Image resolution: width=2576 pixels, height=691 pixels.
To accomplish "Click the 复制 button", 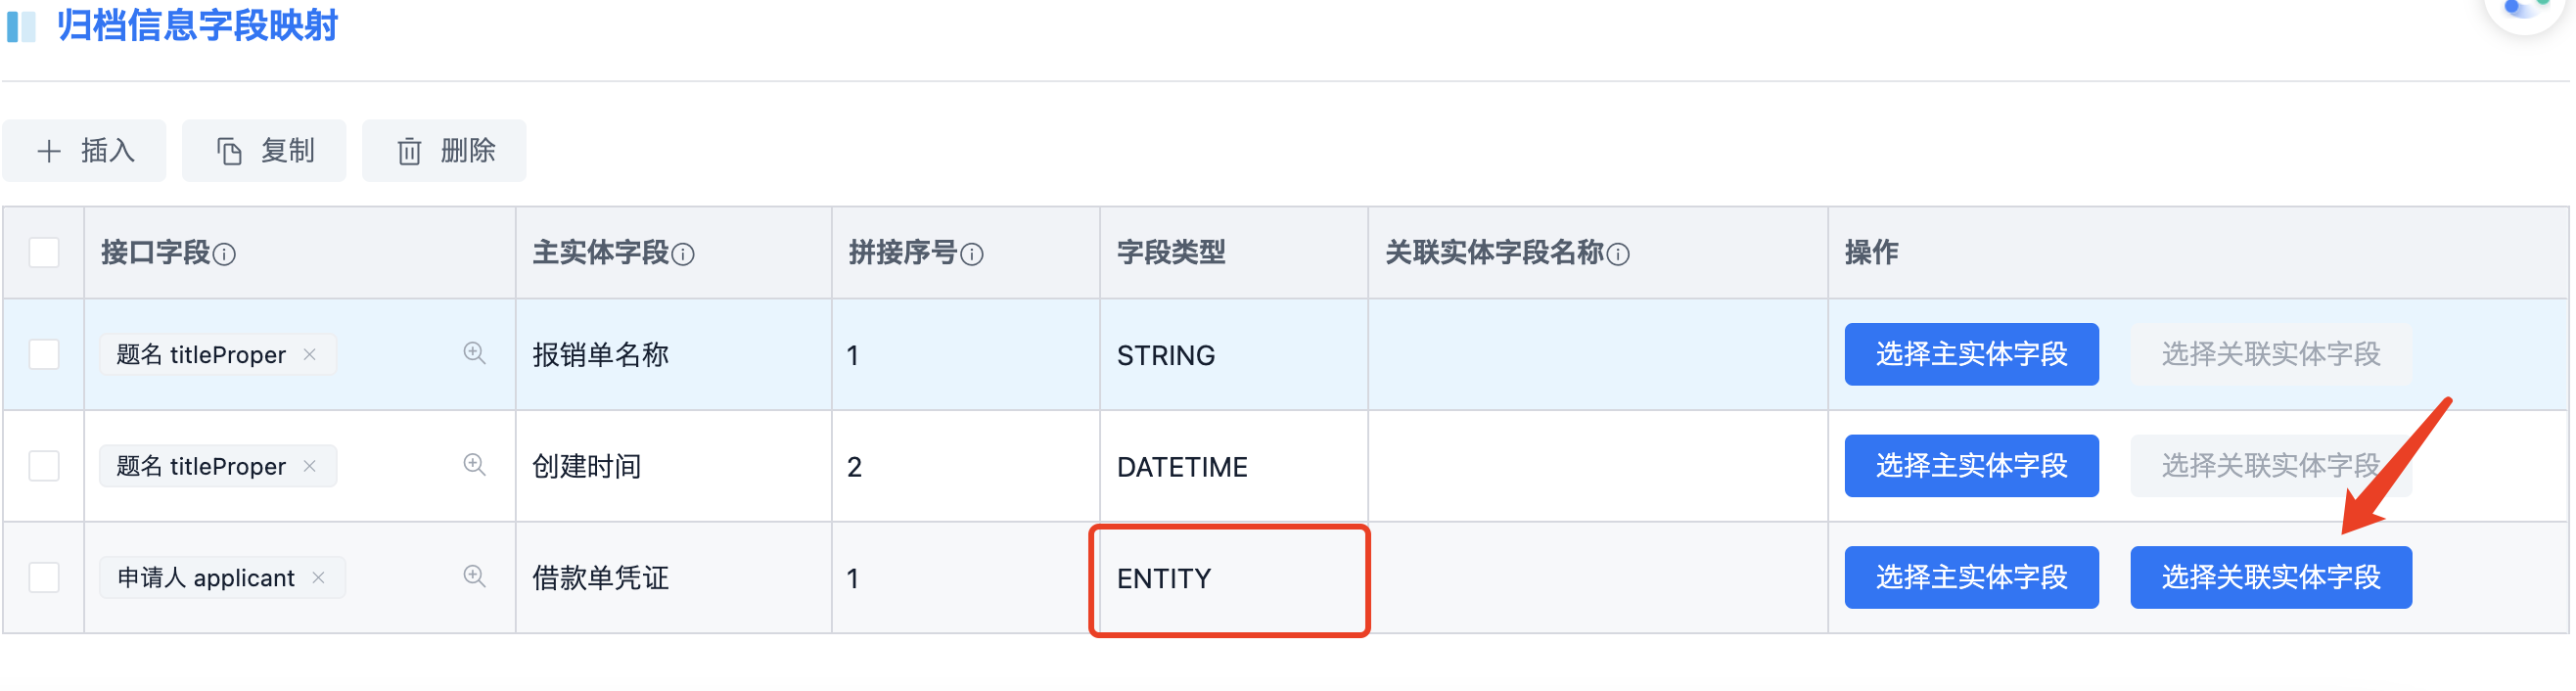I will 265,151.
